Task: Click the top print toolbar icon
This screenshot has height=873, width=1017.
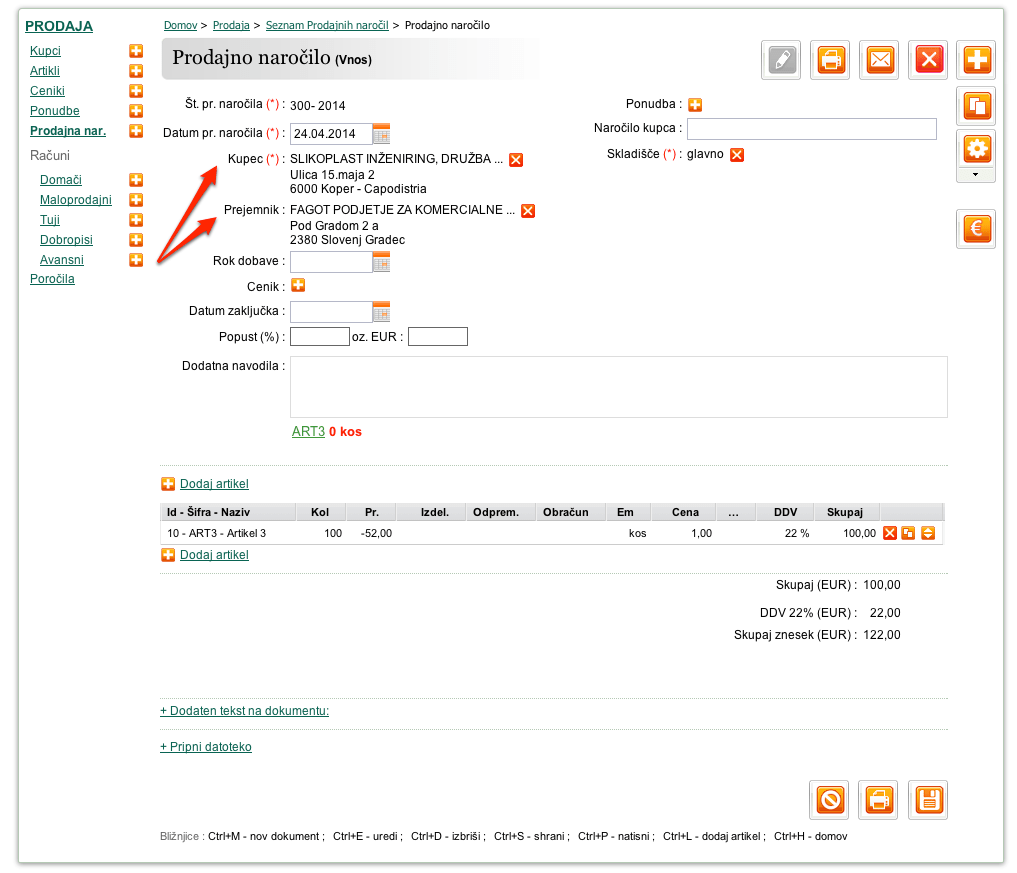Action: coord(830,60)
